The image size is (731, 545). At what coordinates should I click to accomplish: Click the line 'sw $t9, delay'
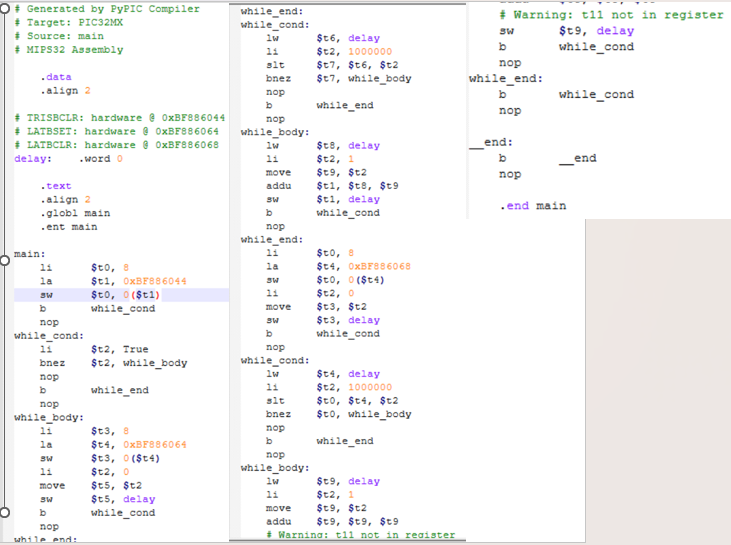click(566, 31)
